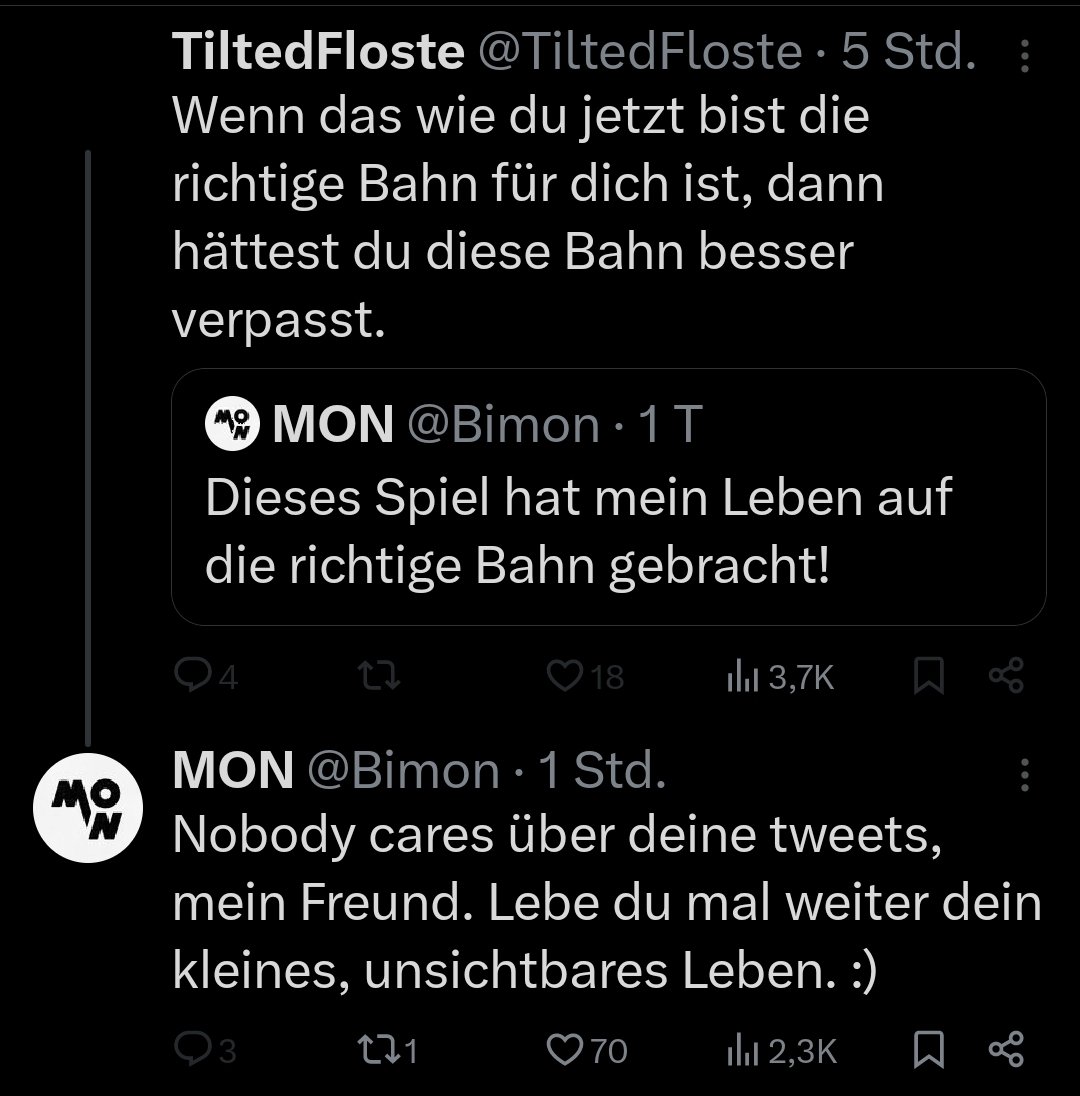
Task: Retweet TiltedFloste's tweet
Action: [x=379, y=676]
